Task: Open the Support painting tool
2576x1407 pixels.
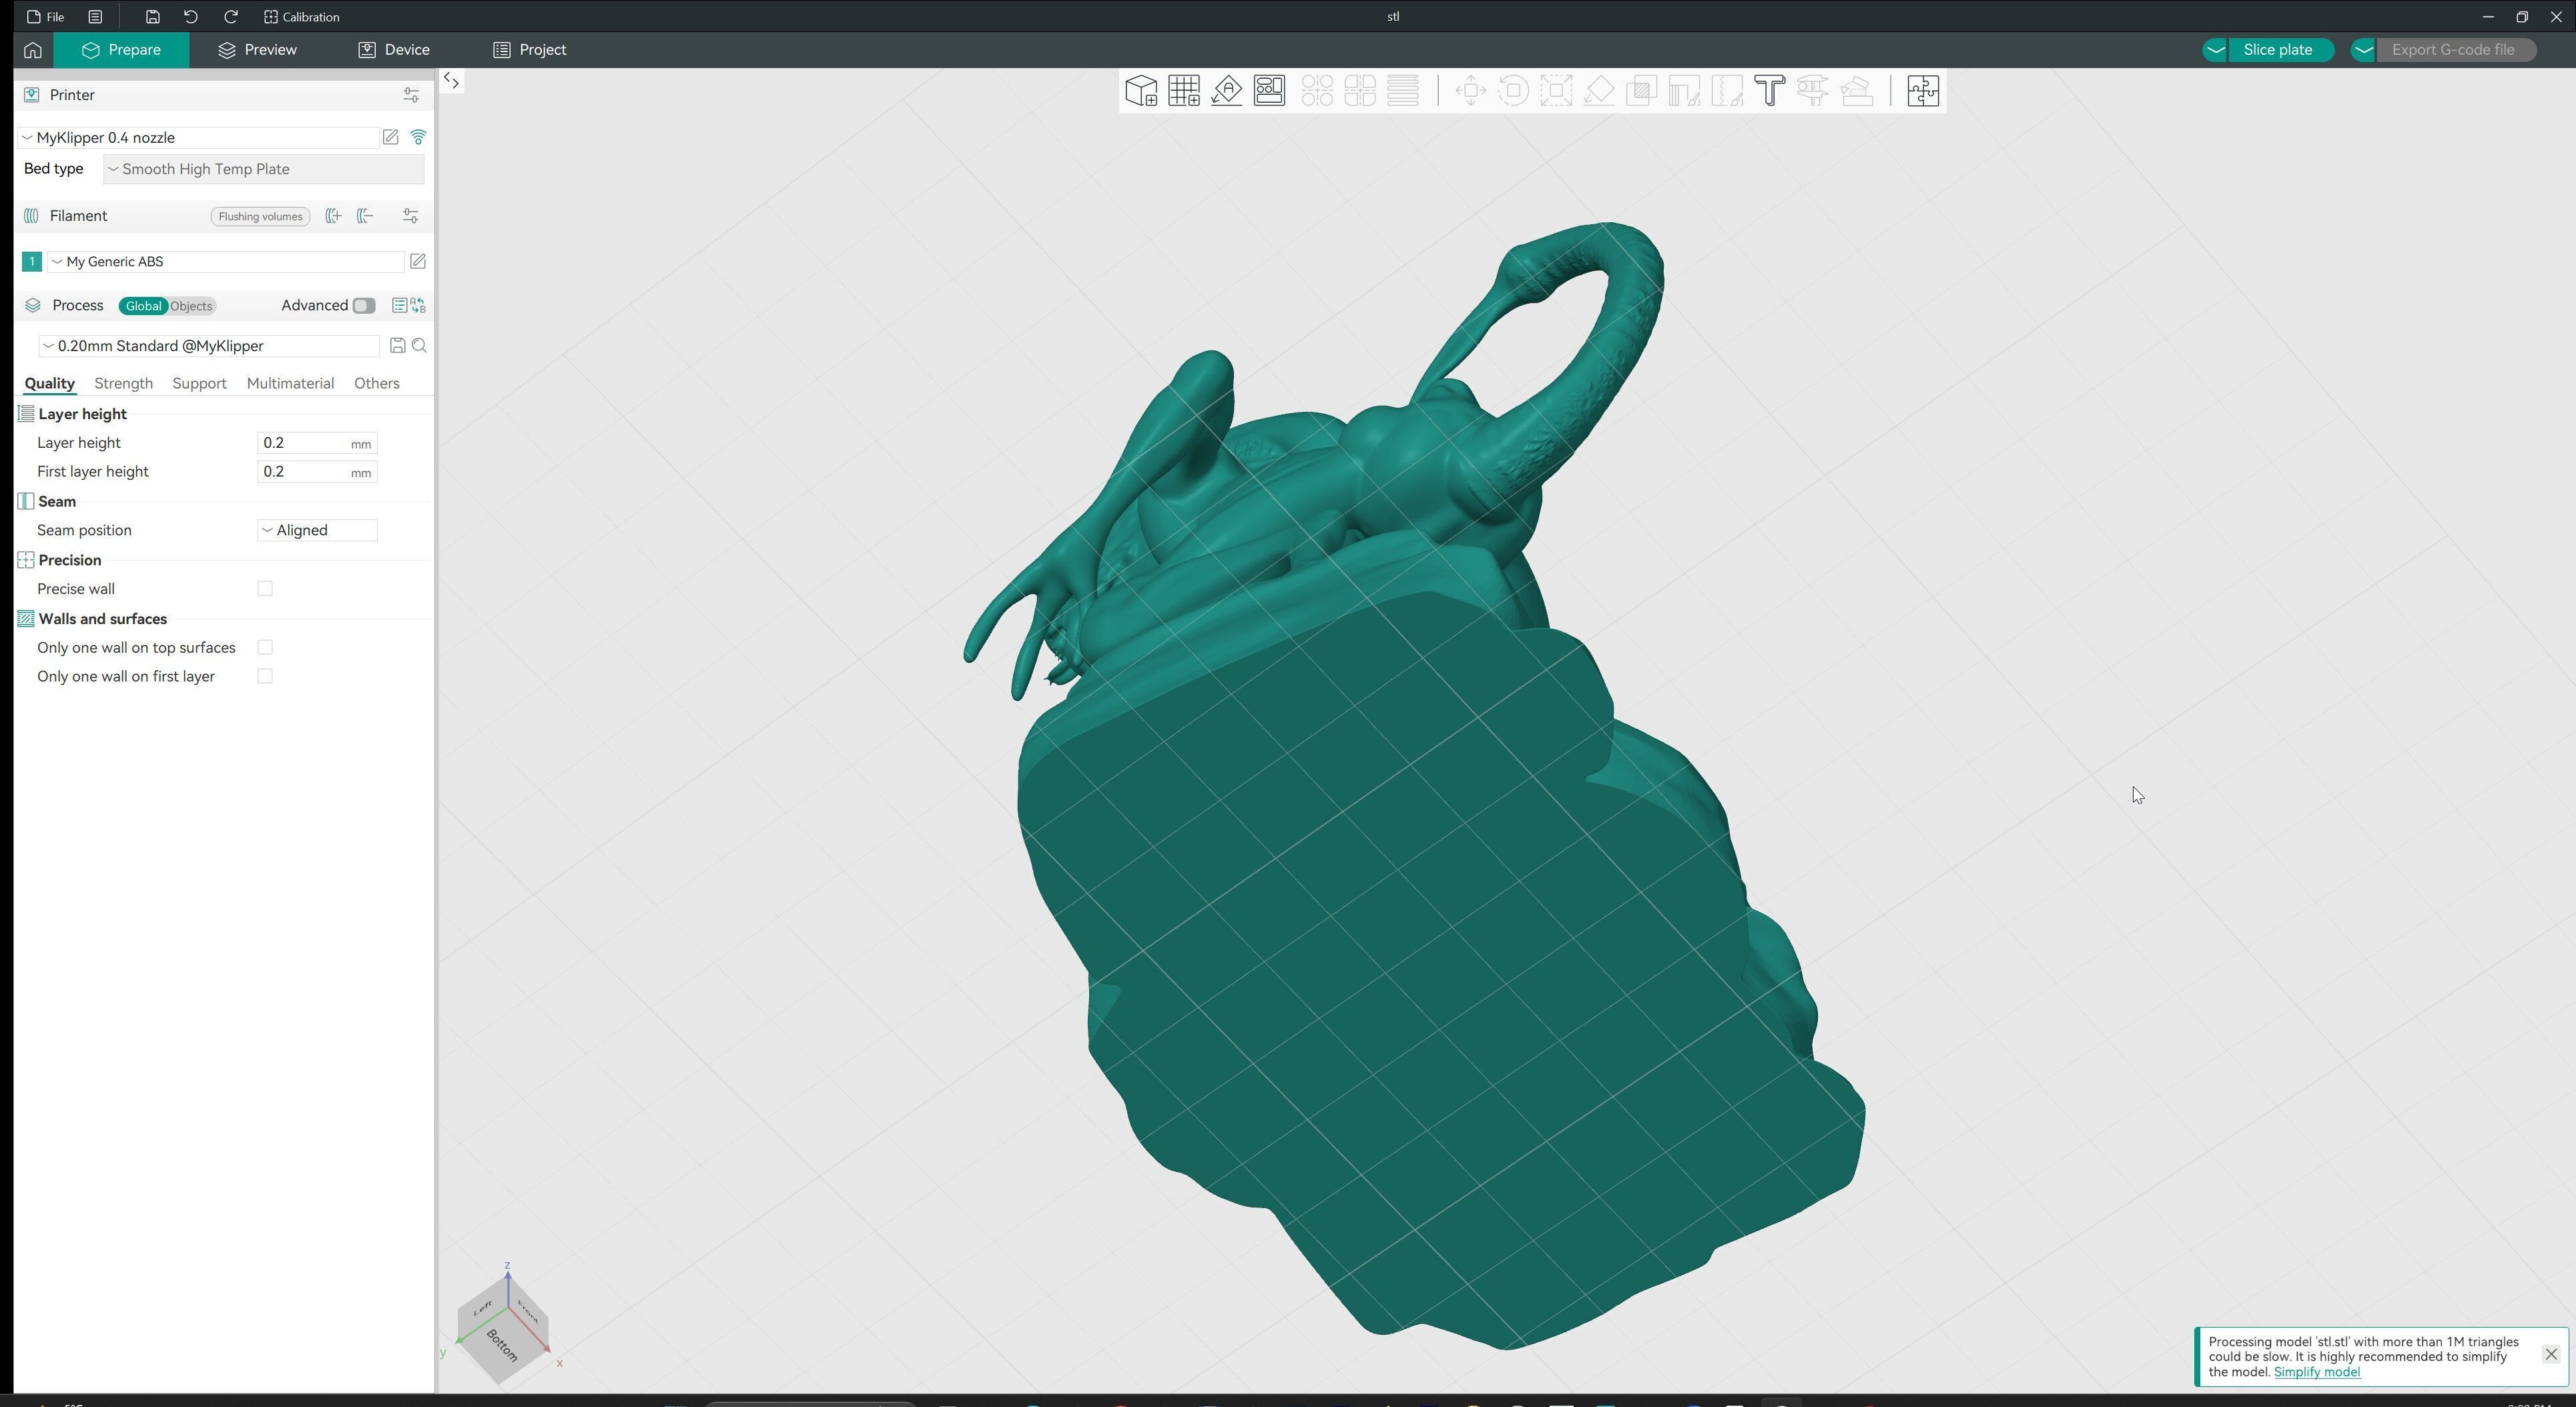Action: [1685, 91]
